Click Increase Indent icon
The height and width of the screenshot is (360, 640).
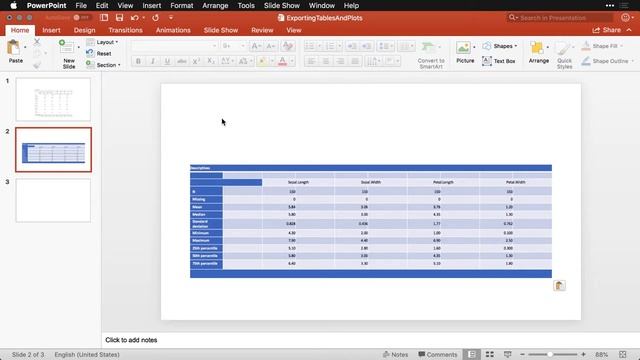pos(366,46)
